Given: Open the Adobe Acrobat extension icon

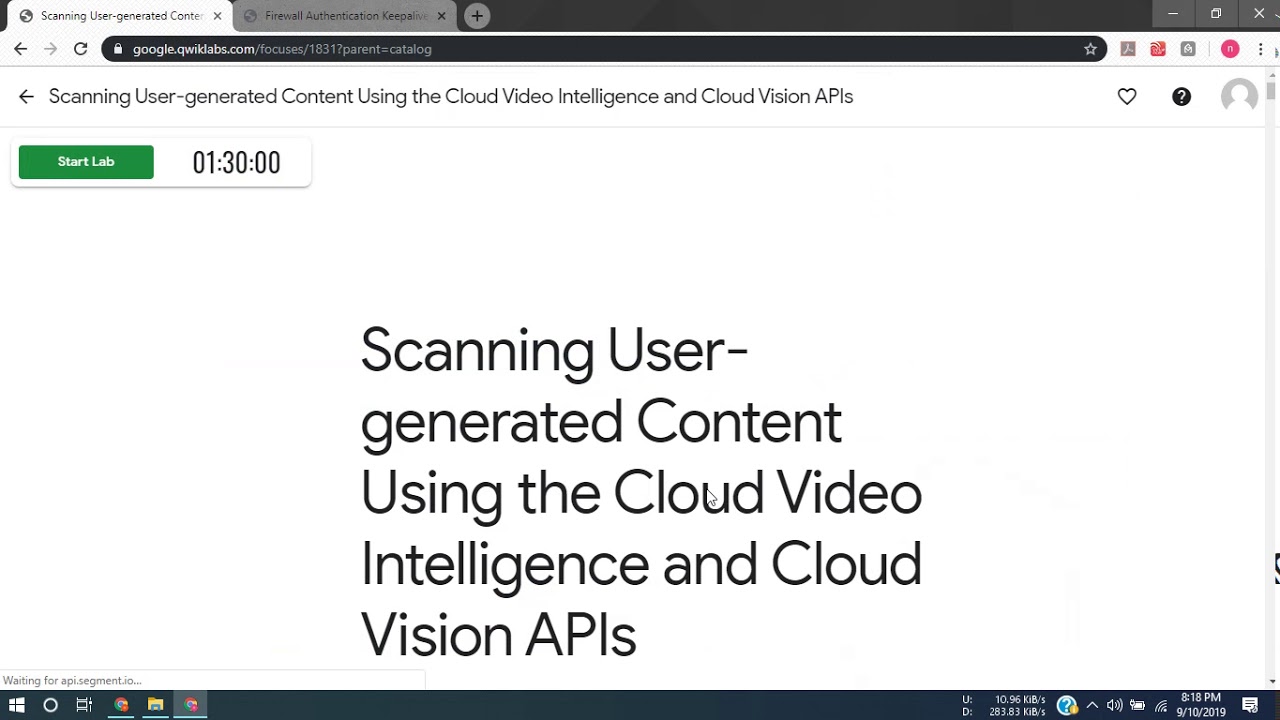Looking at the screenshot, I should [1128, 48].
